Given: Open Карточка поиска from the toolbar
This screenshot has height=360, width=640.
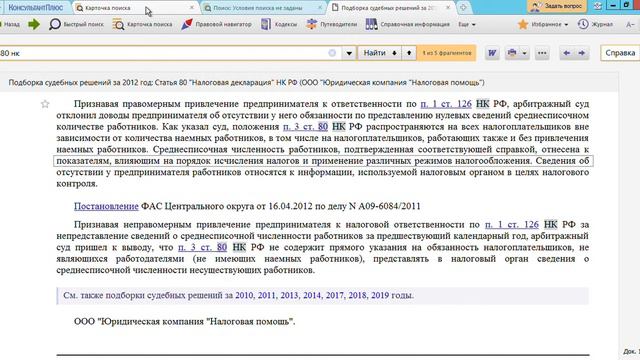Looking at the screenshot, I should click(x=142, y=24).
